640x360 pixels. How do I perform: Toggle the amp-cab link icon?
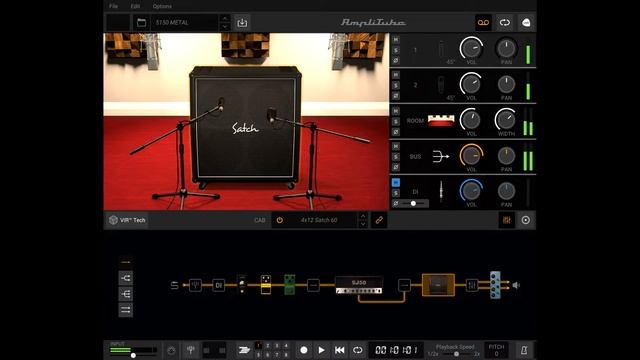click(x=379, y=220)
